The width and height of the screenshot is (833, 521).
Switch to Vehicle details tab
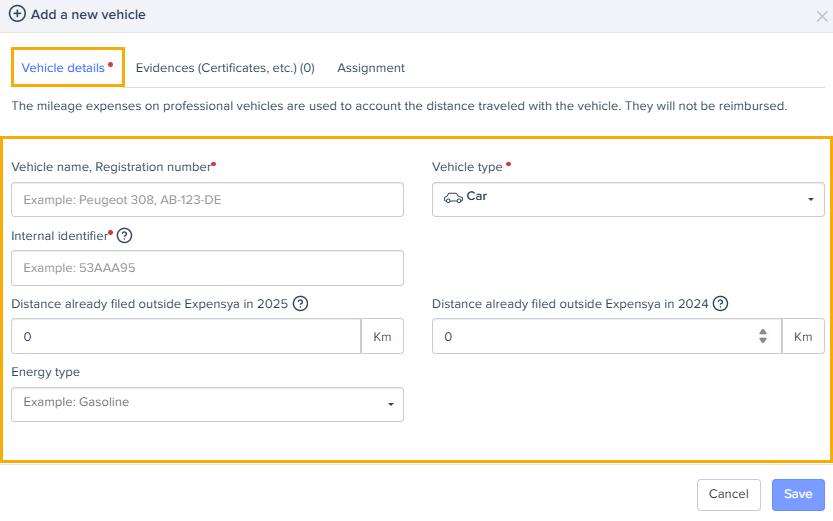click(x=63, y=68)
